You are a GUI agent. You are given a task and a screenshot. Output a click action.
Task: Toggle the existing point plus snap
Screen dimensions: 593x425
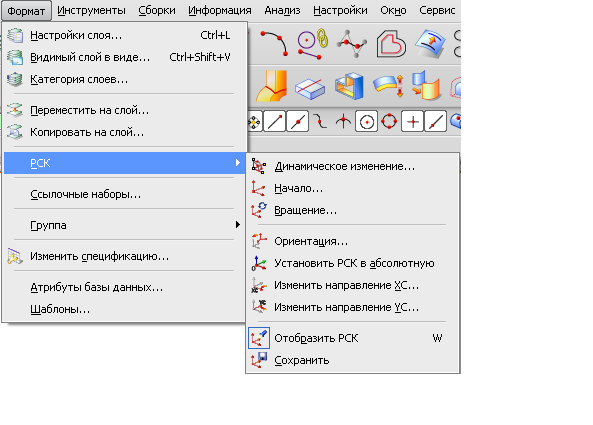413,121
